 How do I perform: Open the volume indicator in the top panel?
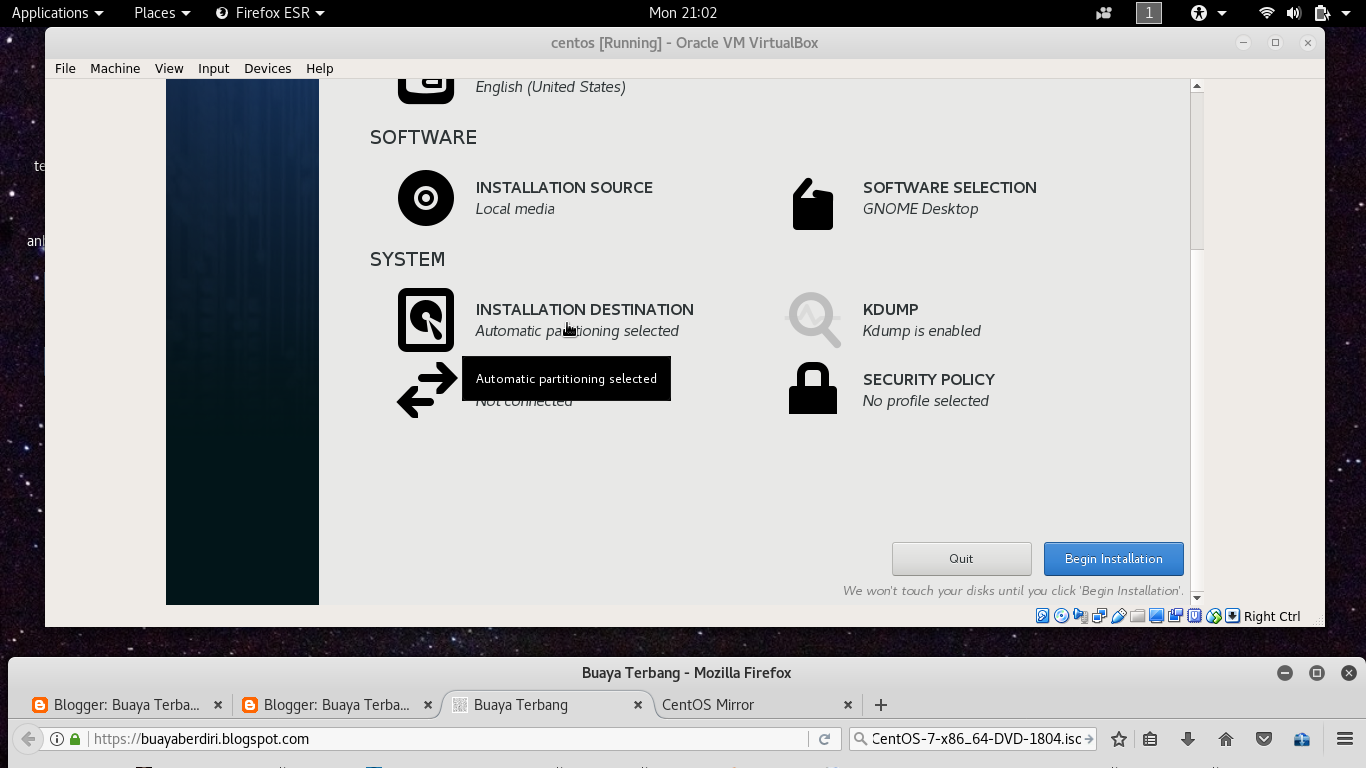coord(1294,13)
